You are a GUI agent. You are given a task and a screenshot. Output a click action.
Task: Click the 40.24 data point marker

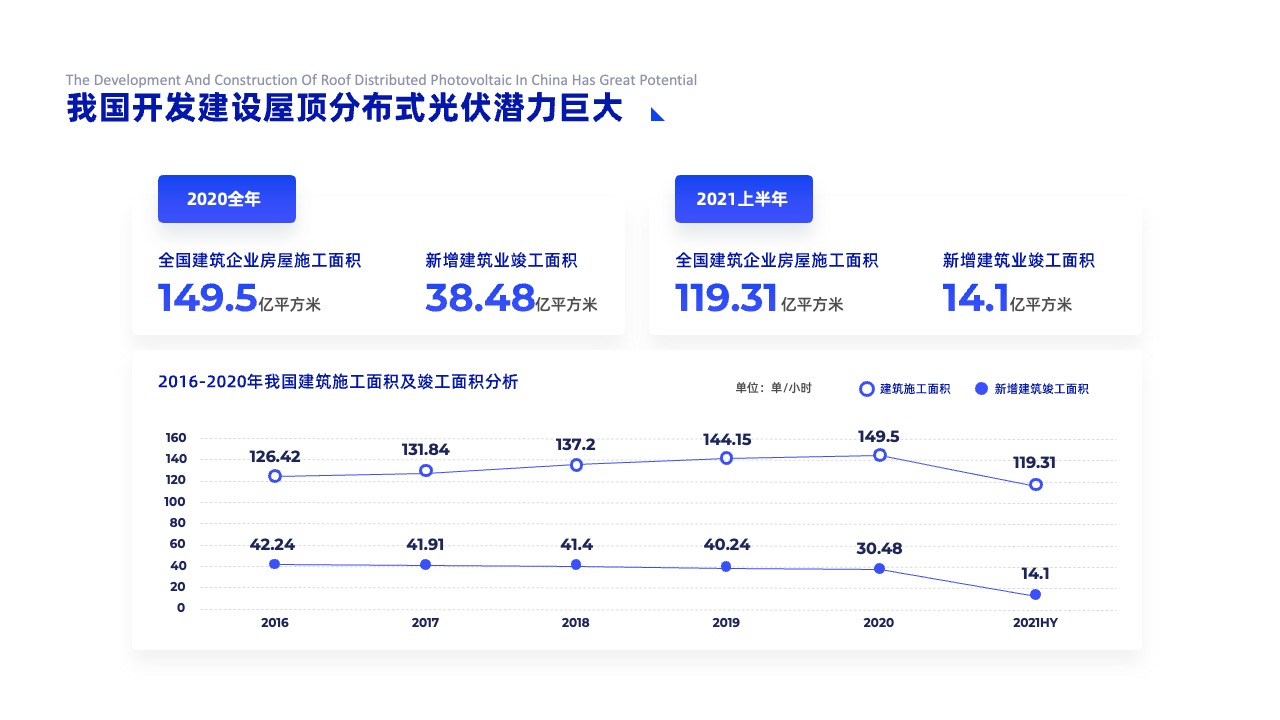point(727,567)
